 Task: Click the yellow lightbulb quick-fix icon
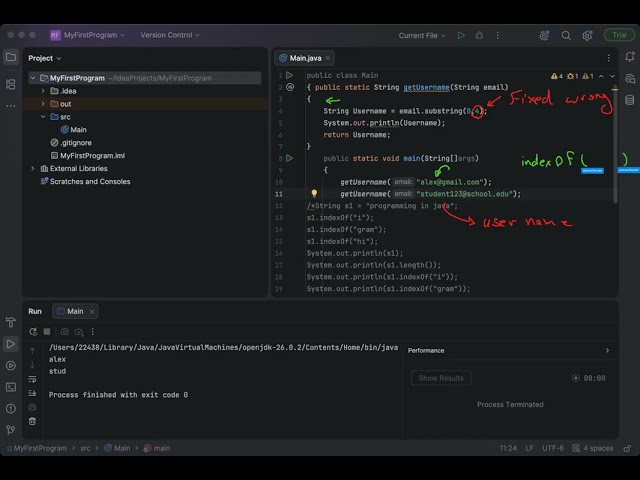(x=314, y=193)
